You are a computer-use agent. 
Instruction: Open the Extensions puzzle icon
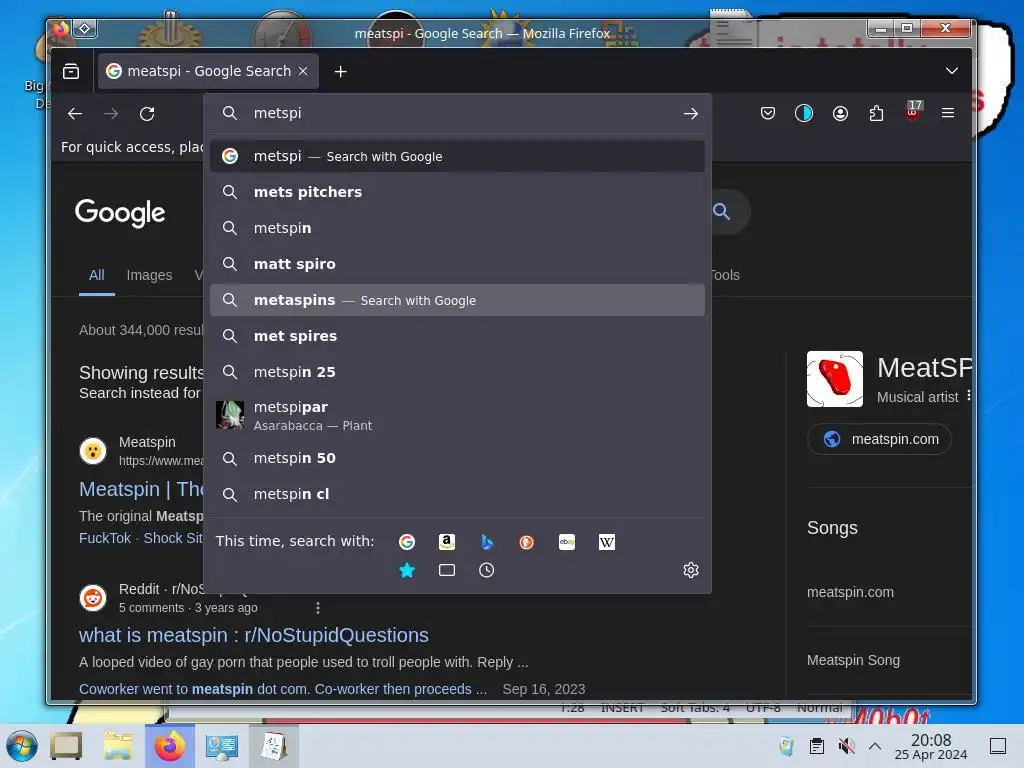876,114
